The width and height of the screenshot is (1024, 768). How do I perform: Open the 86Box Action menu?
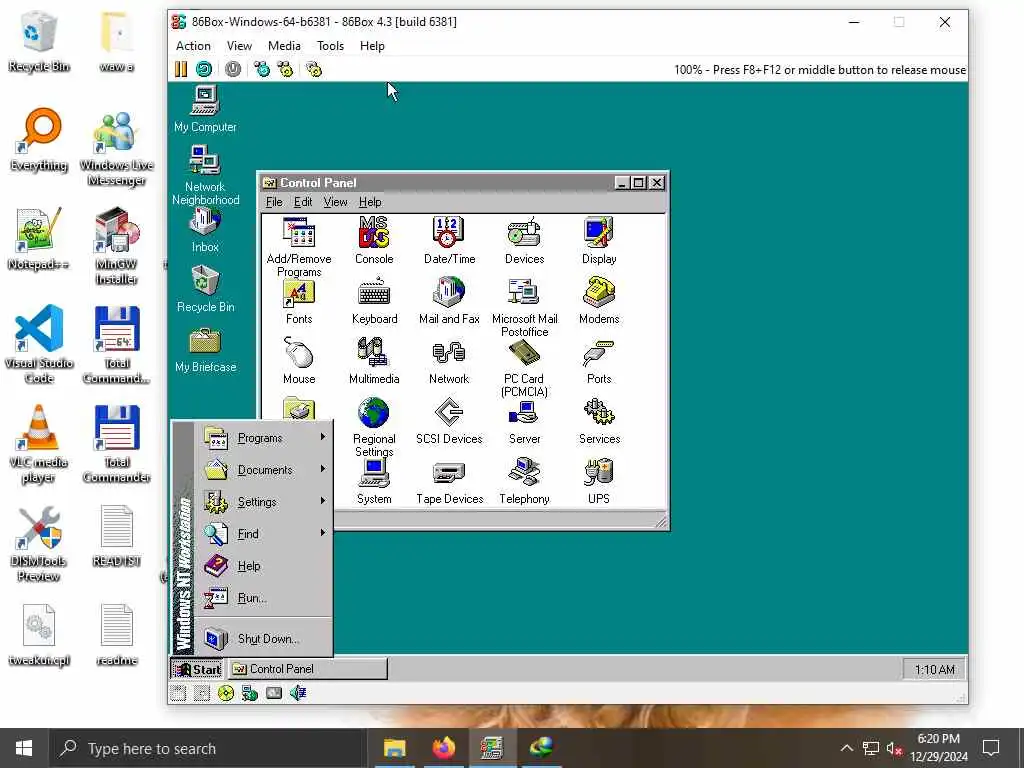click(x=193, y=46)
